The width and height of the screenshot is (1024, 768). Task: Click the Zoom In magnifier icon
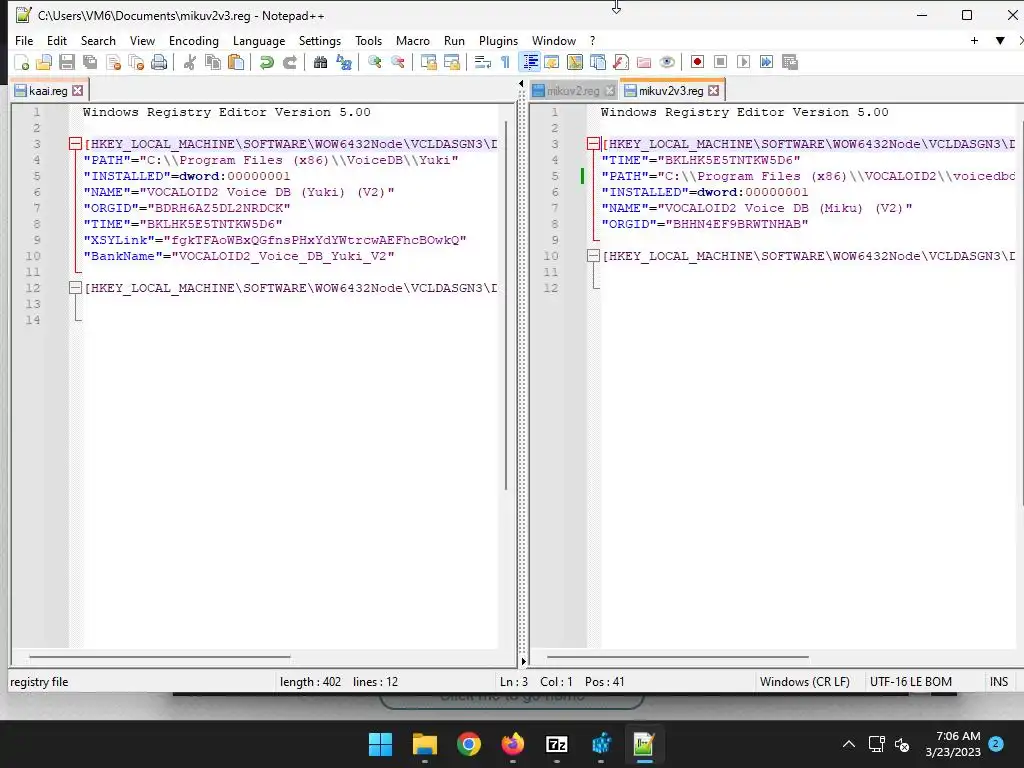point(374,62)
